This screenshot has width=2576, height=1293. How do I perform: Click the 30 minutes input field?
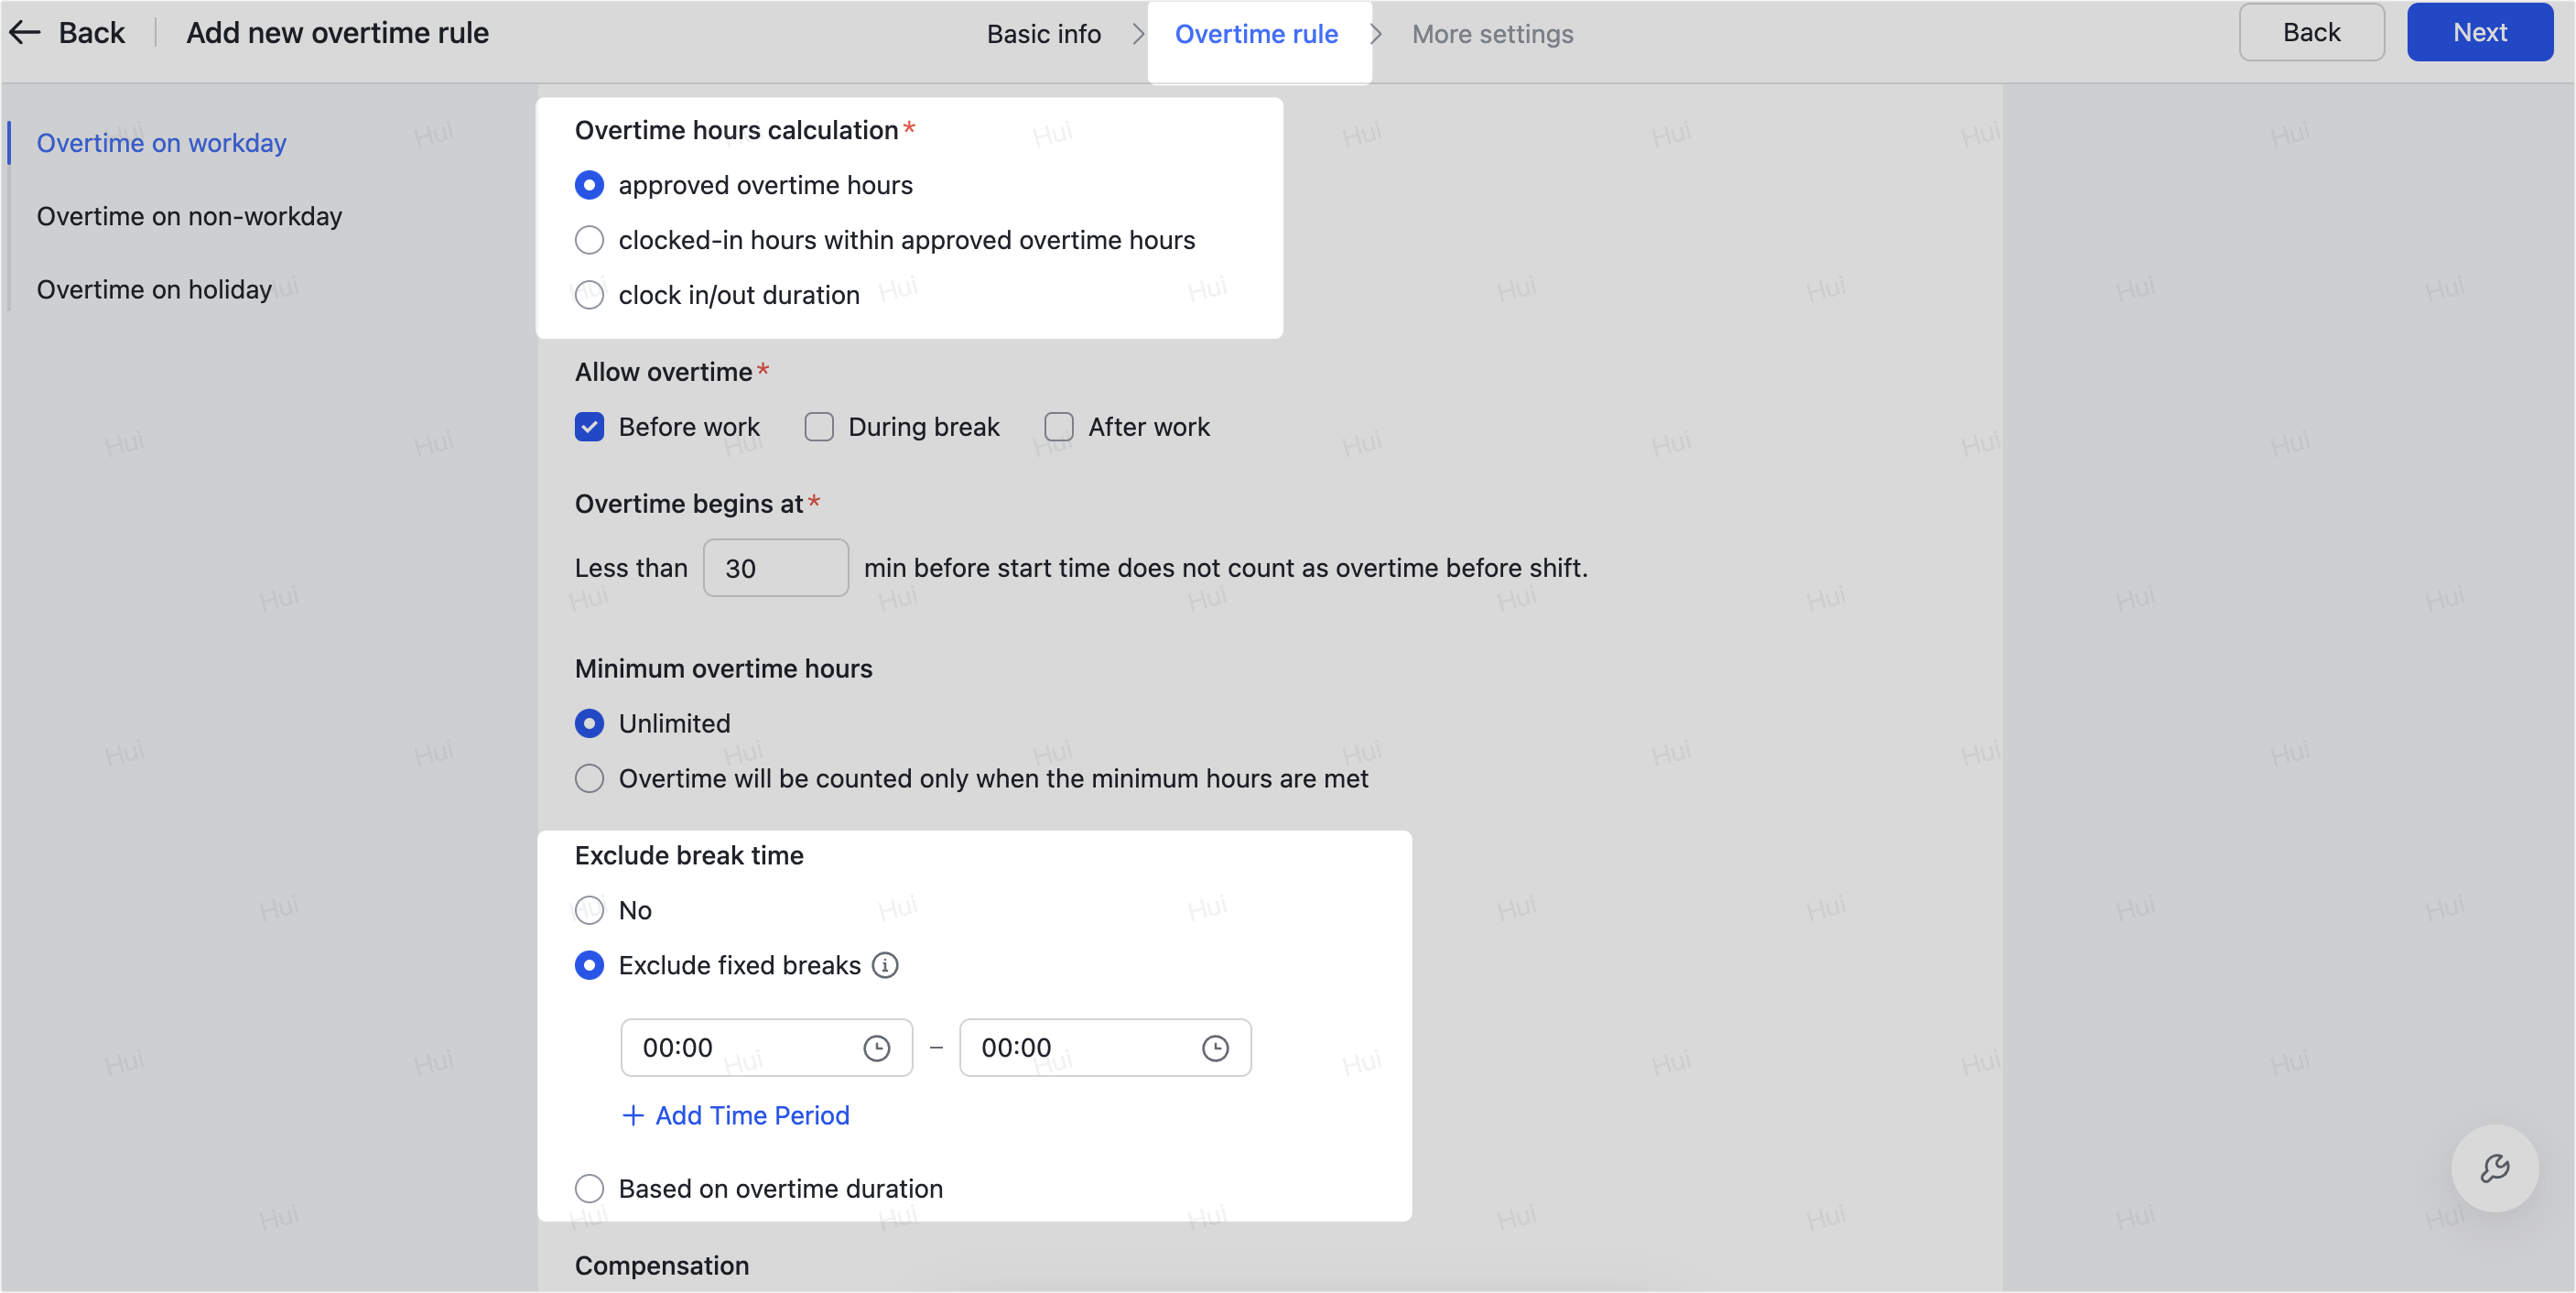(775, 568)
